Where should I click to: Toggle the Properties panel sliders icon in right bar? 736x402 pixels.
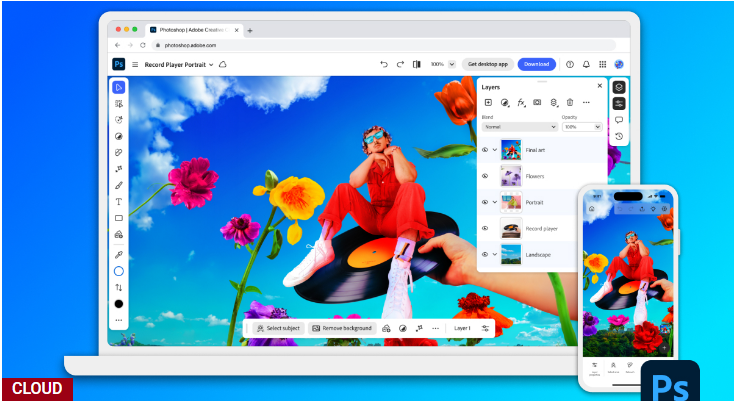click(x=619, y=104)
